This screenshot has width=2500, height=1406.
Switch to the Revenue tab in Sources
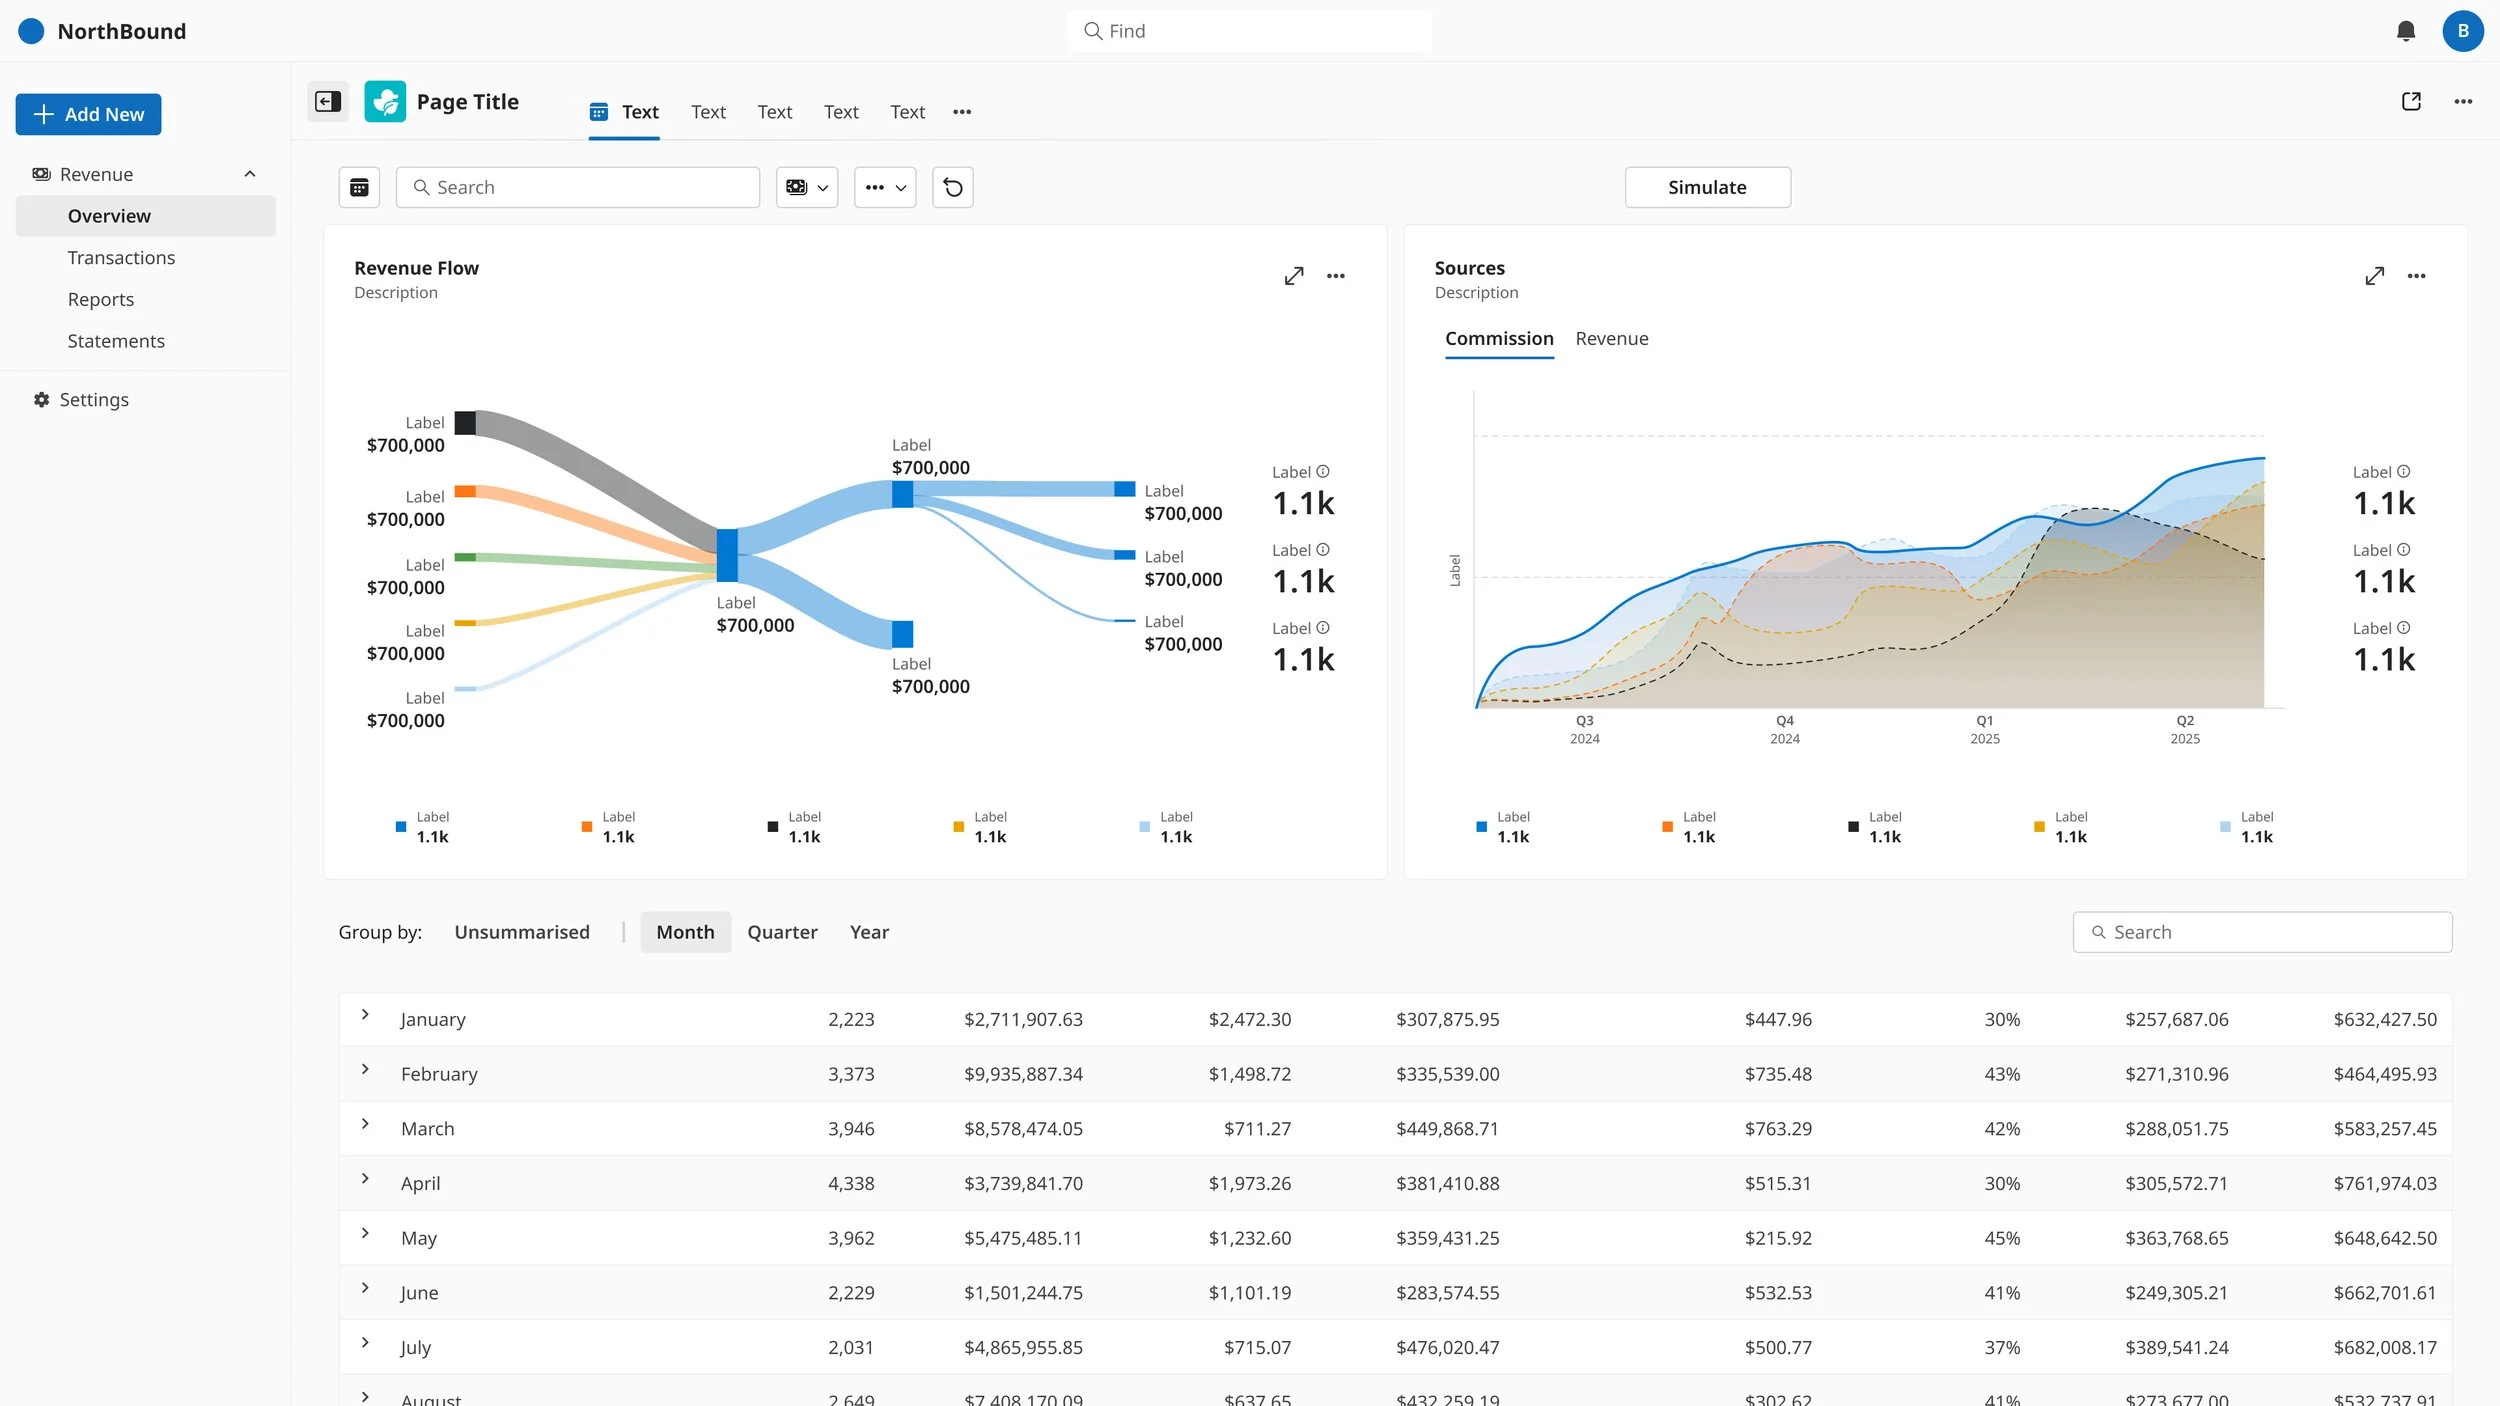click(1612, 339)
